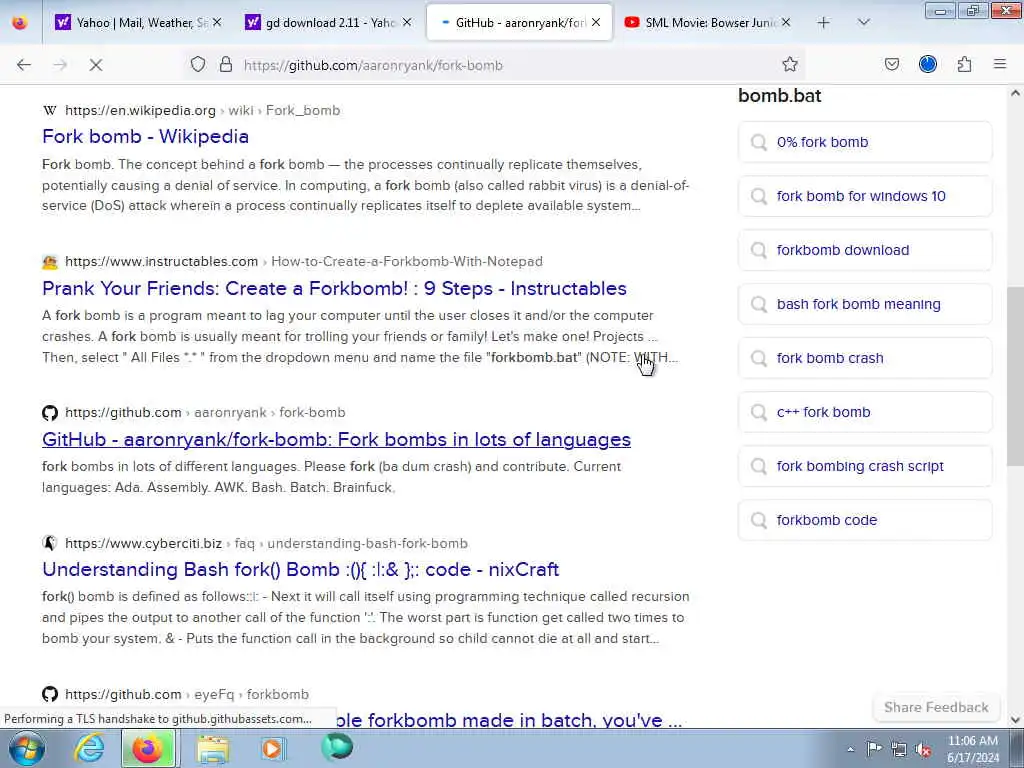Close the Yahoo Mail, Weather tab
Screen dimensions: 1024x768
pos(217,23)
